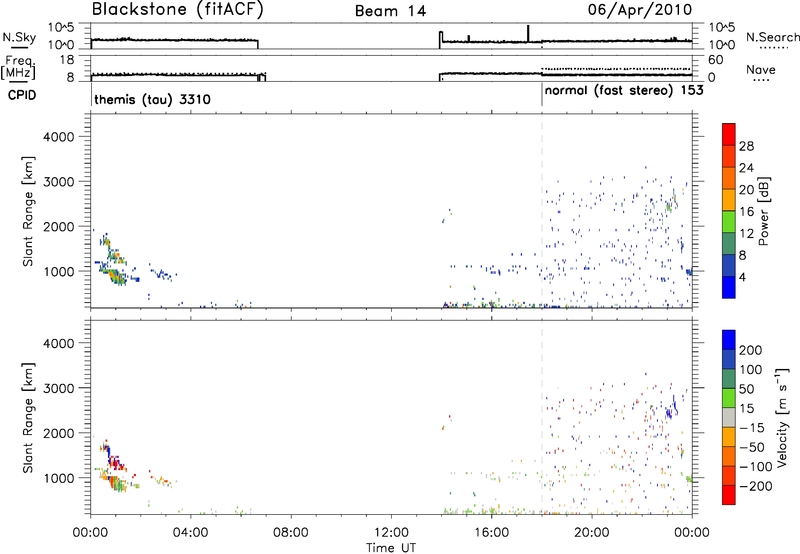Click the 'N.Search' legend label
800x554 pixels.
coord(773,37)
